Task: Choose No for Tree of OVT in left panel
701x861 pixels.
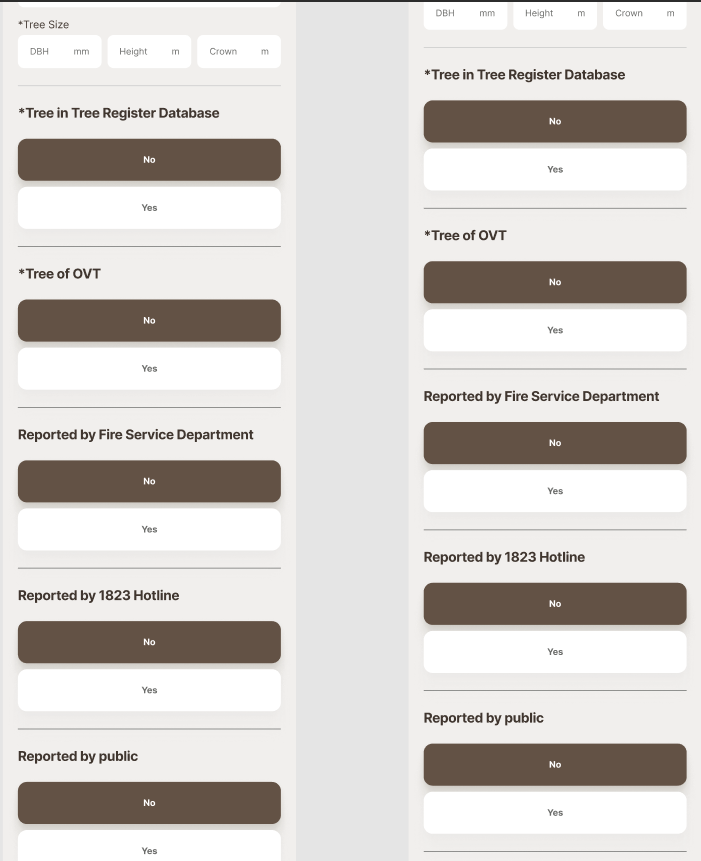Action: 149,321
